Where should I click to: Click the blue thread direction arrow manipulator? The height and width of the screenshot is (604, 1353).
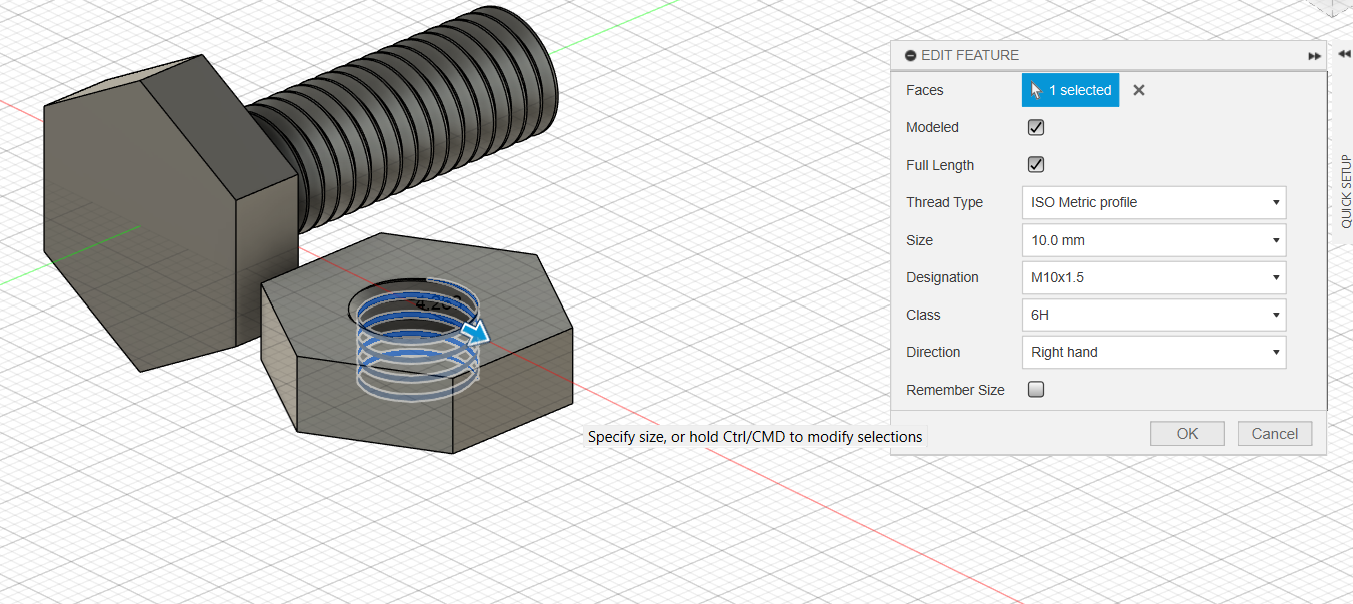tap(476, 332)
